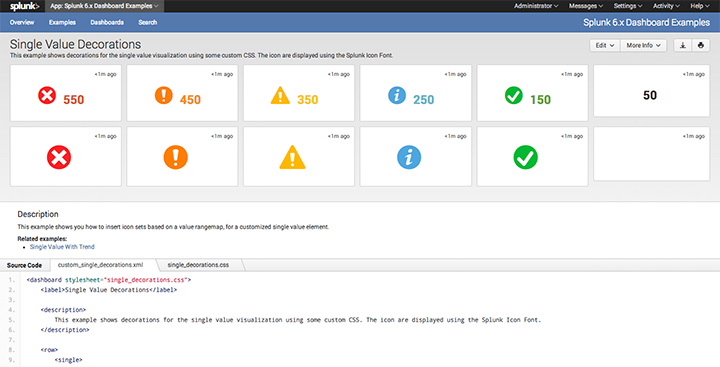Open the Single Value With Trend link
Screen dimensions: 720x367
62,247
